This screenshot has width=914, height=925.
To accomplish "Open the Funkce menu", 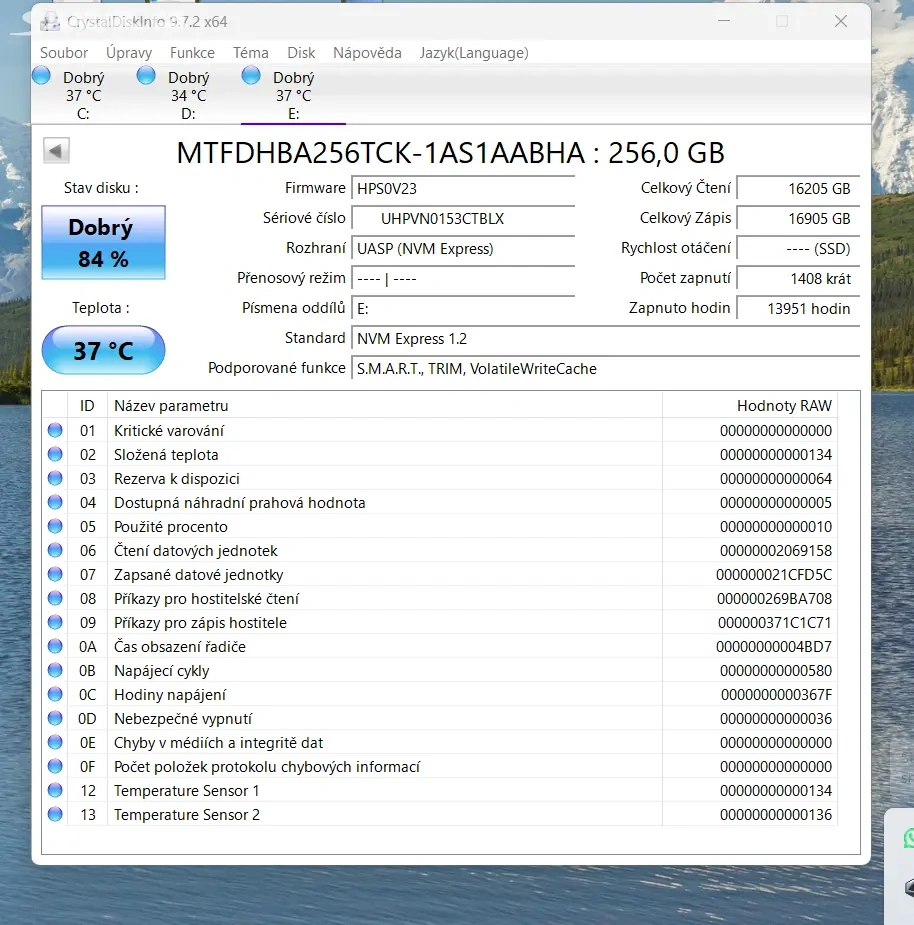I will 192,53.
